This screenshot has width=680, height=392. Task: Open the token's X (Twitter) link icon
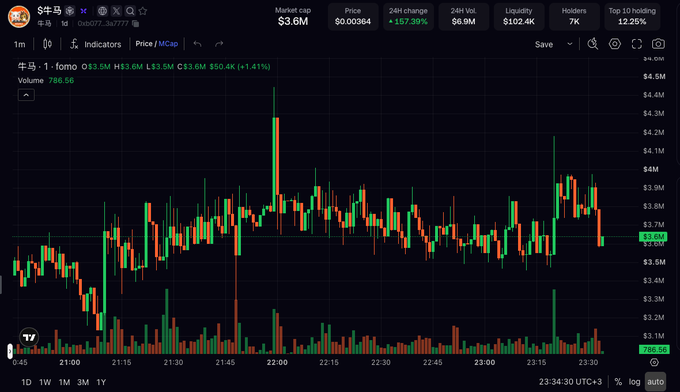click(x=116, y=11)
